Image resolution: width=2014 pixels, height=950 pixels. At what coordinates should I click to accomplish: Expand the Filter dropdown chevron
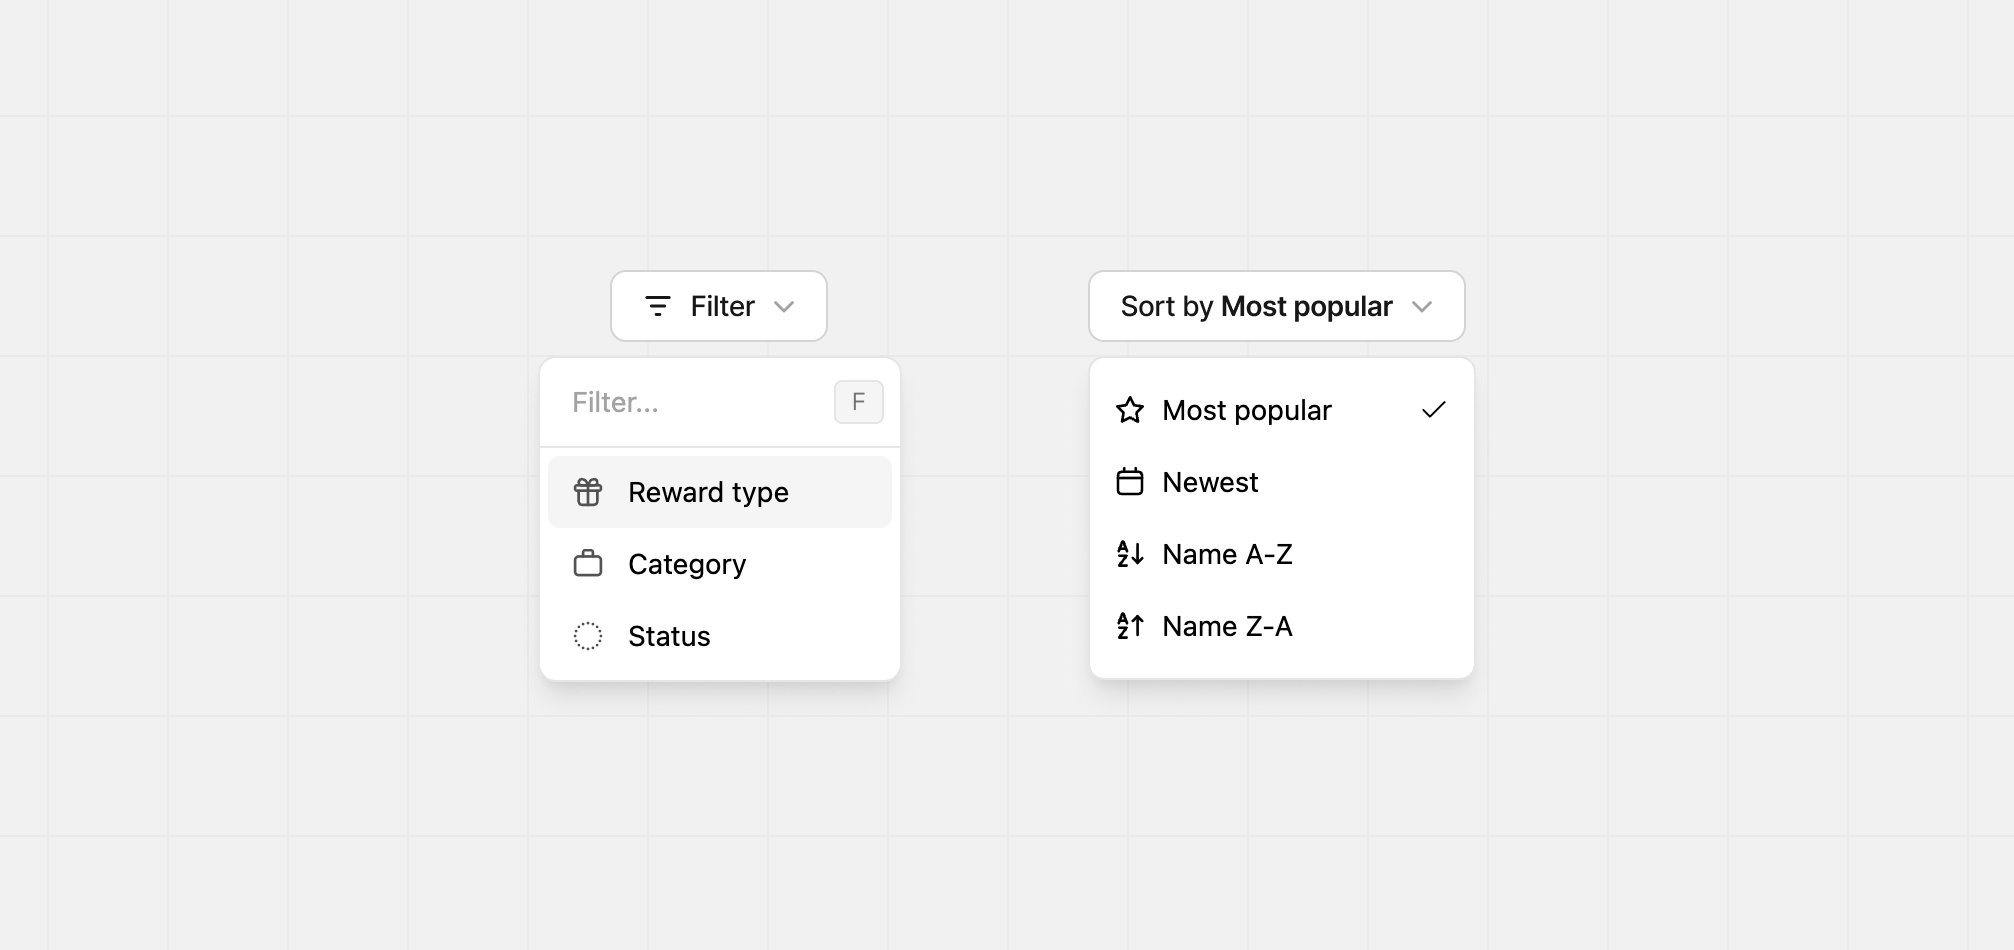pos(784,306)
